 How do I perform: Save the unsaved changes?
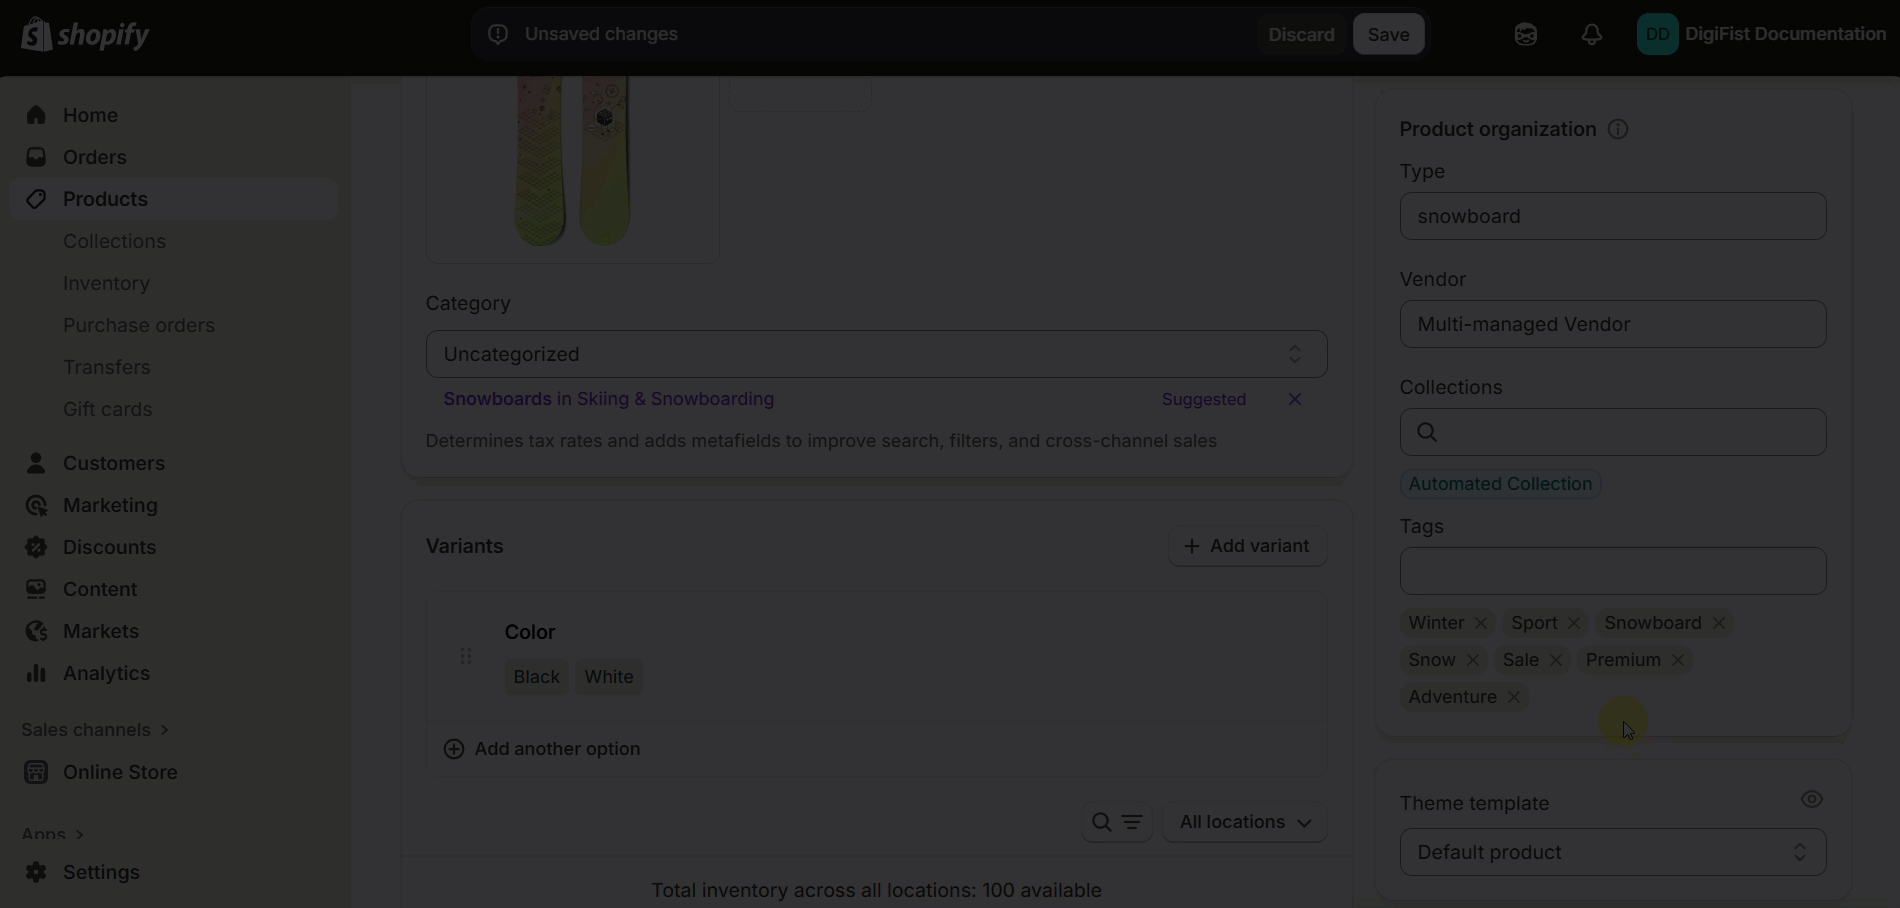(1388, 34)
